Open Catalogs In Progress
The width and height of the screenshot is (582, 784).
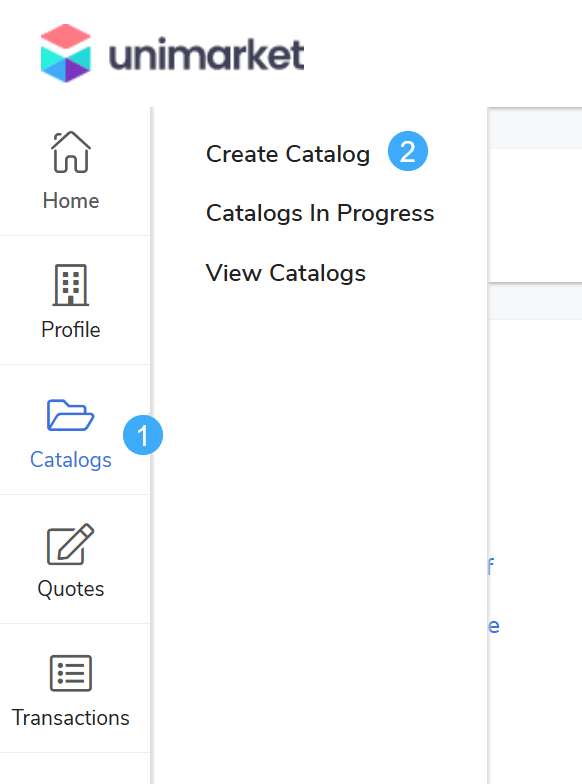(x=320, y=214)
